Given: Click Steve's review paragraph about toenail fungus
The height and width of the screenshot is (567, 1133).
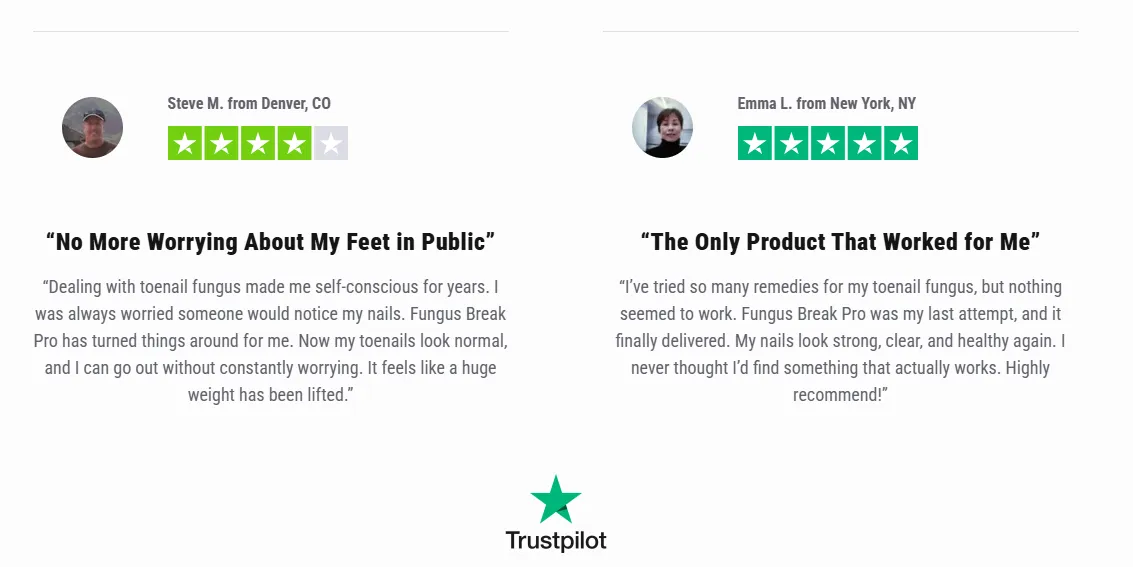Looking at the screenshot, I should coord(270,341).
